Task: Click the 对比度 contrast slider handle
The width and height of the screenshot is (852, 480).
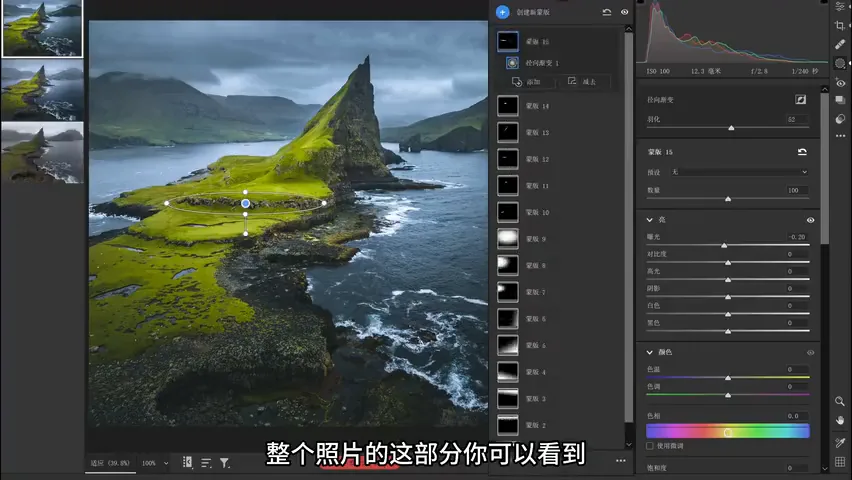Action: coord(728,263)
